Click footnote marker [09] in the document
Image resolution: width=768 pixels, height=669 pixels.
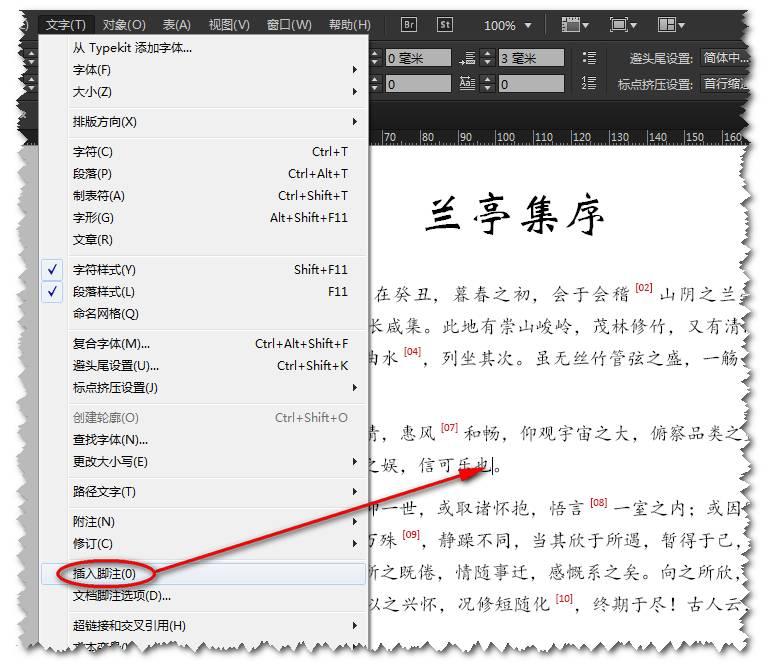(x=411, y=534)
